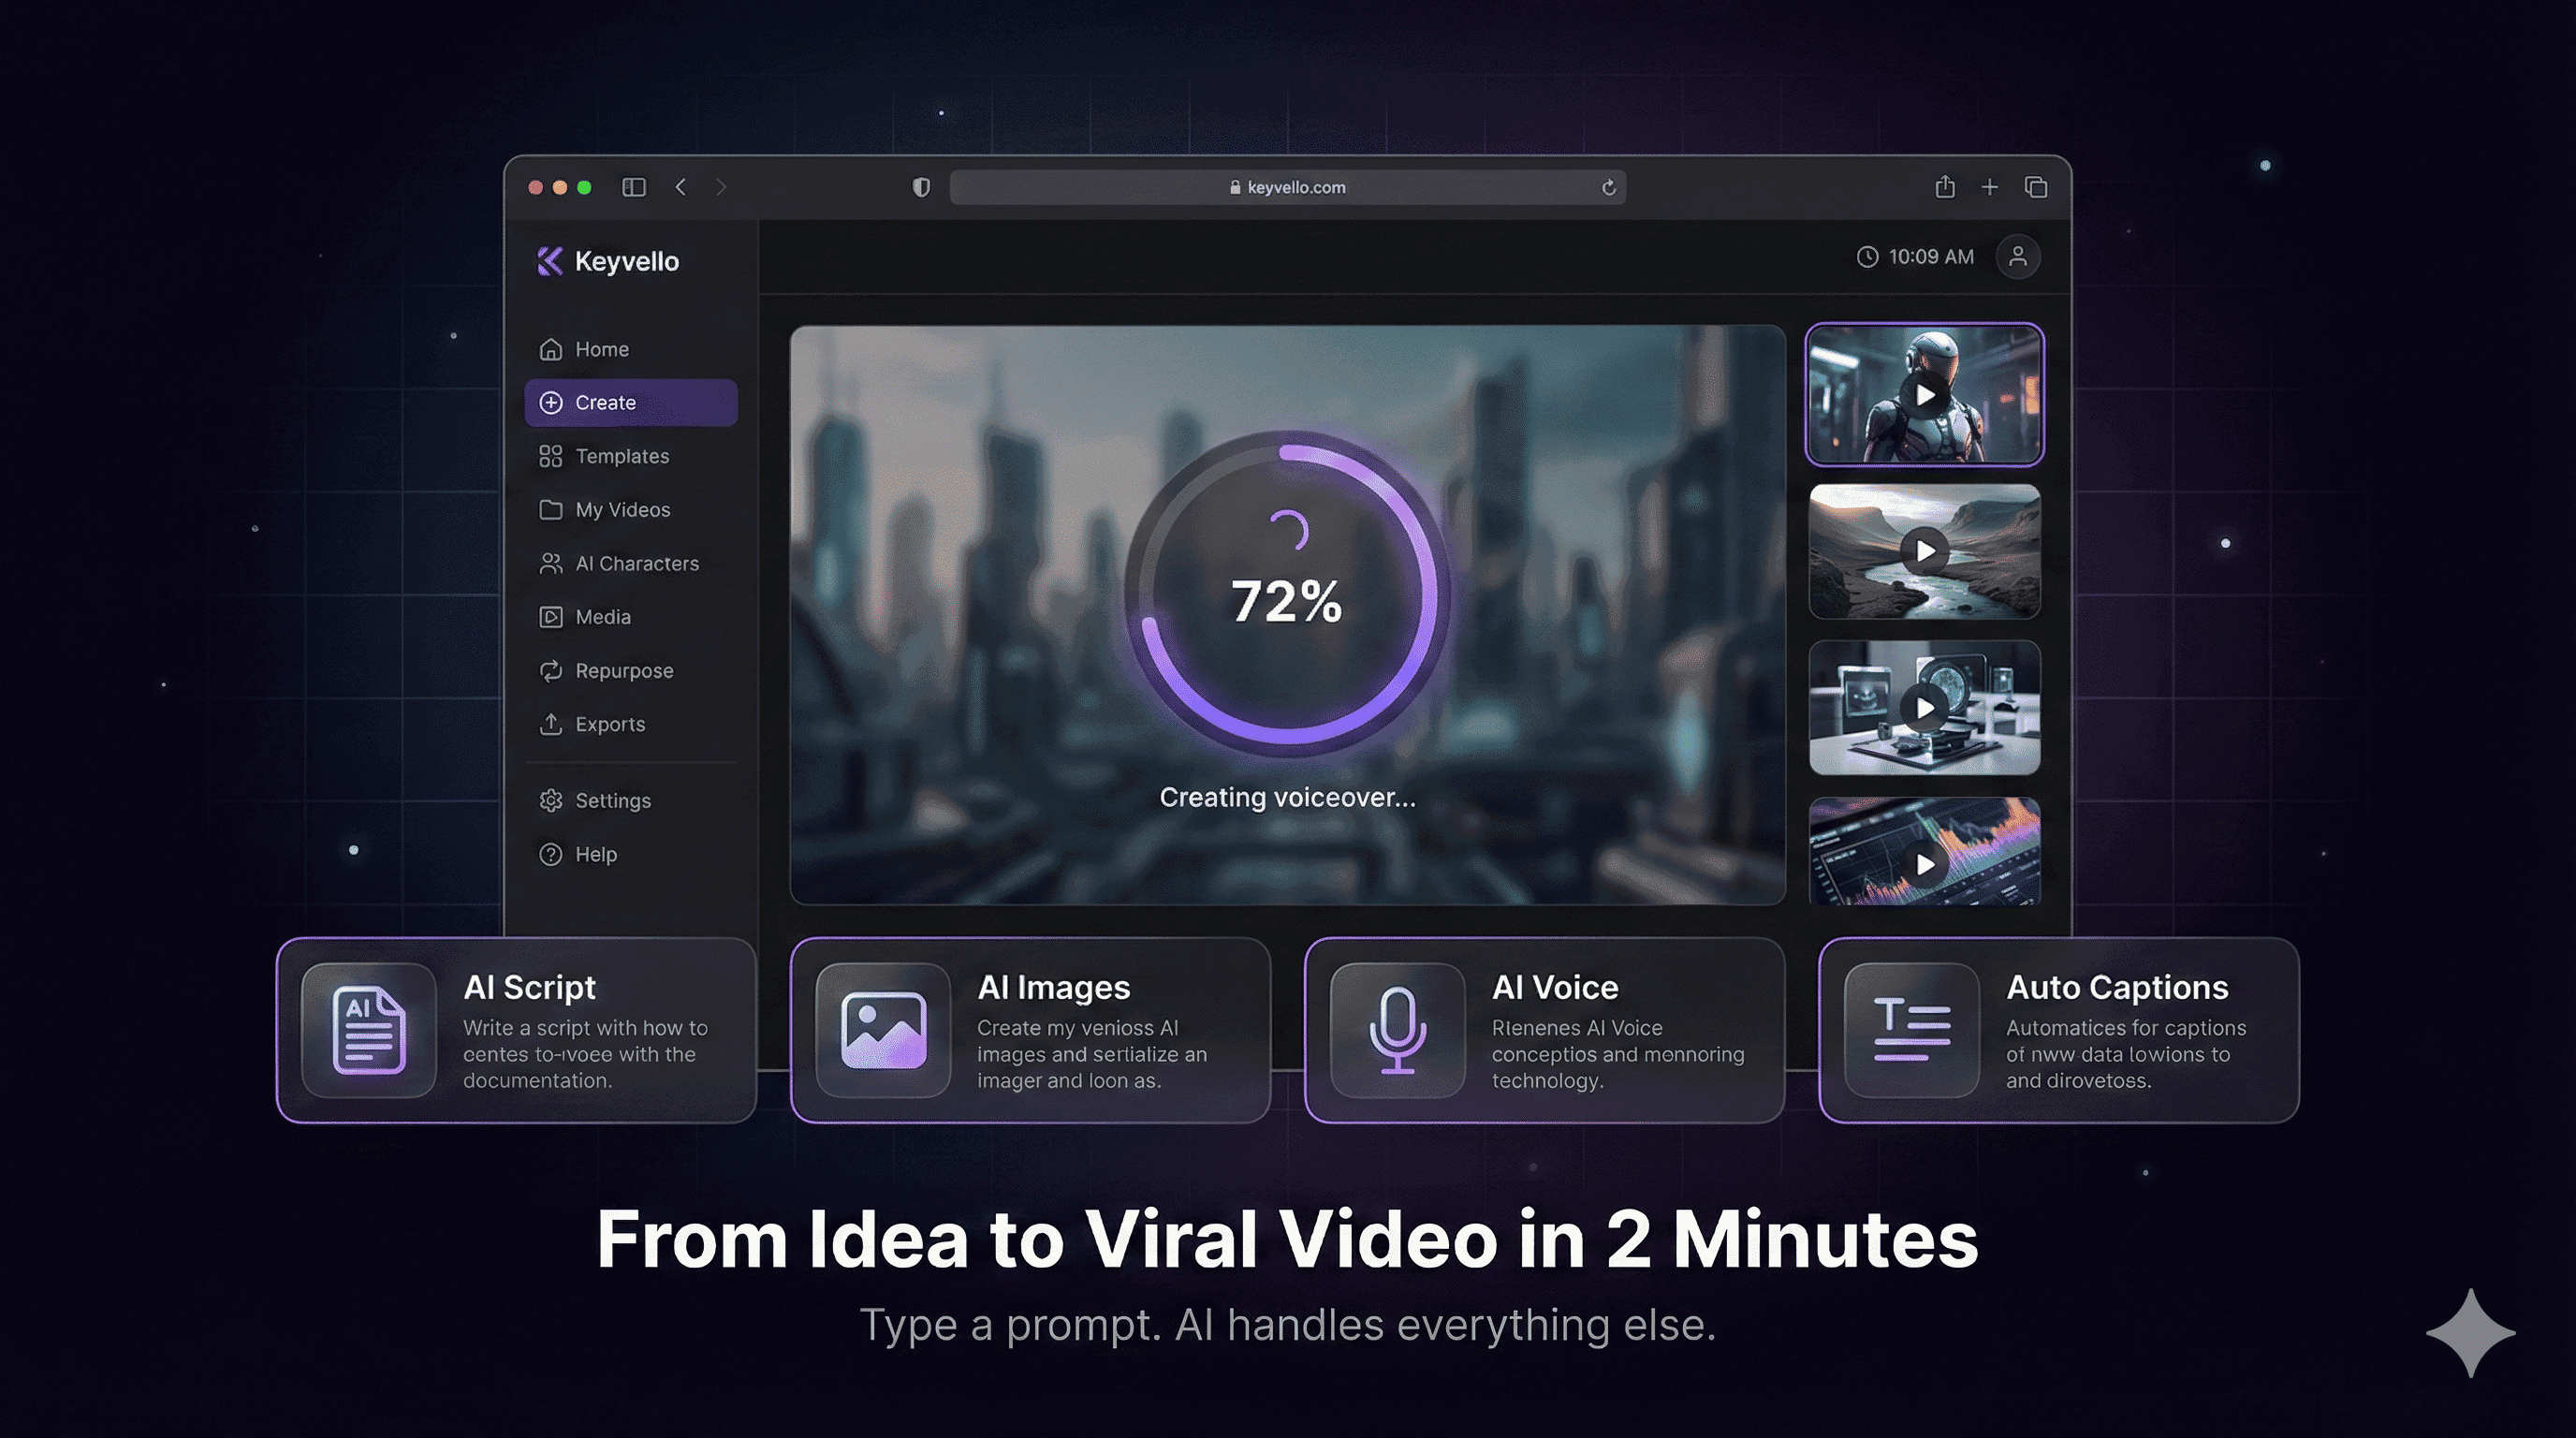
Task: Play the robot video thumbnail
Action: (x=1924, y=395)
